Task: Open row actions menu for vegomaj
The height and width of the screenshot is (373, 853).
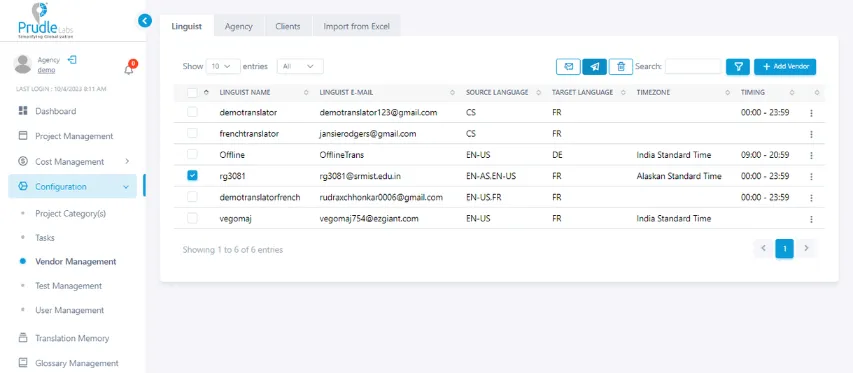Action: coord(811,219)
